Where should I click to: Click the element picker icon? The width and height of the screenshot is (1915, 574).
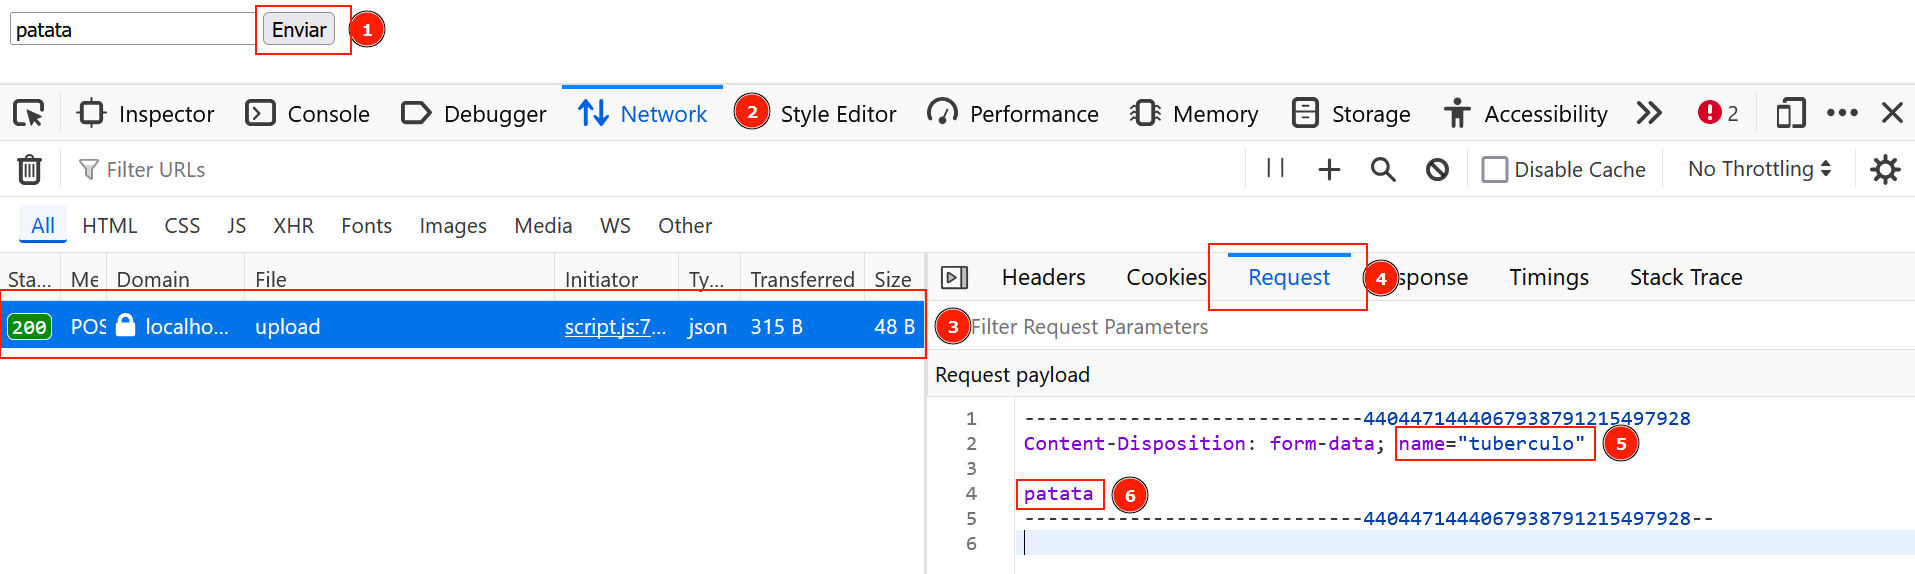click(x=29, y=114)
